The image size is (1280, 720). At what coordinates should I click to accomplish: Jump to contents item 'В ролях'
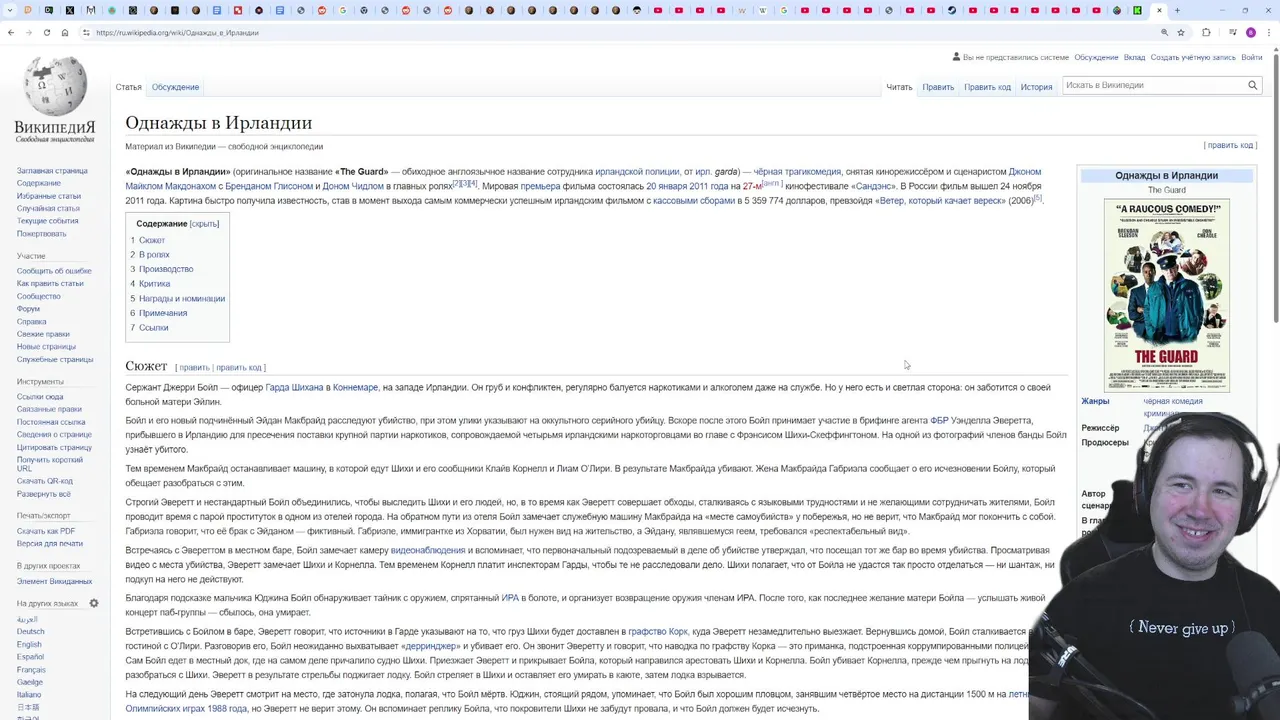click(x=154, y=255)
